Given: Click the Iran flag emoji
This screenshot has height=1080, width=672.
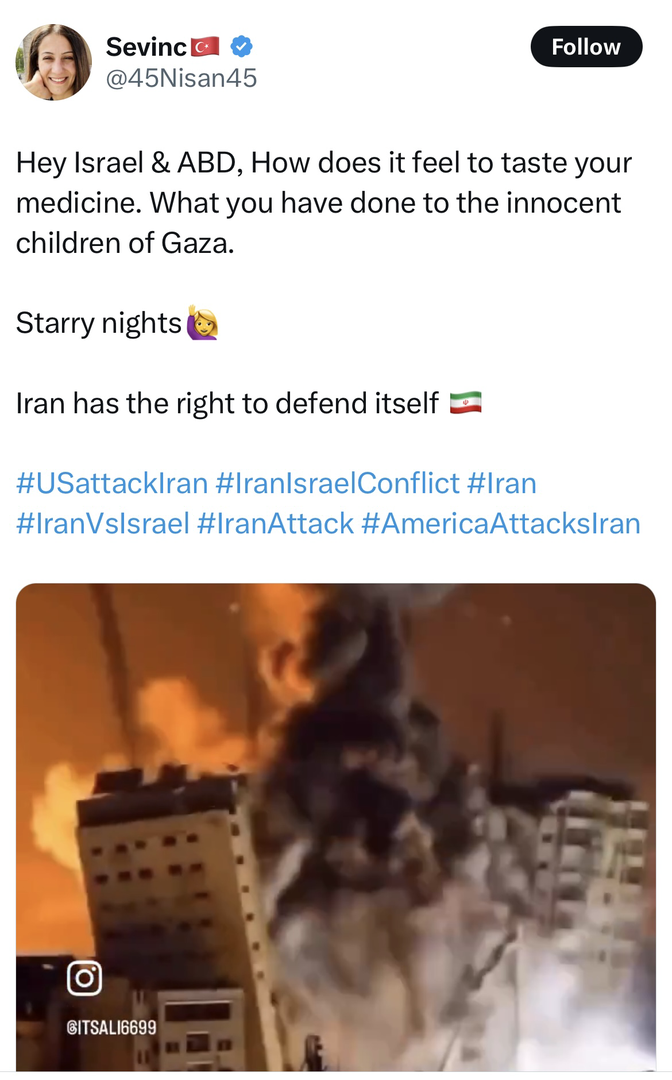Looking at the screenshot, I should pyautogui.click(x=465, y=403).
